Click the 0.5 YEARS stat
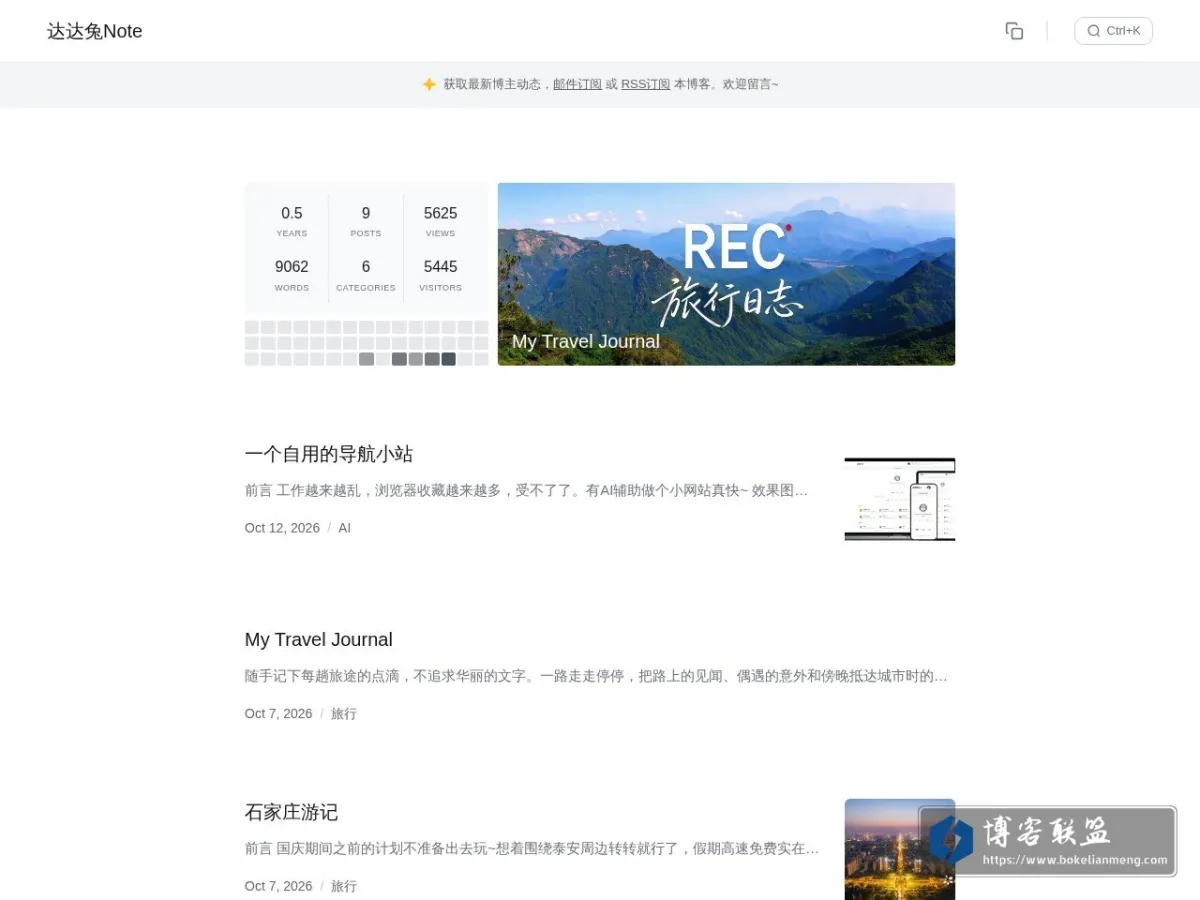Viewport: 1200px width, 900px height. (292, 222)
